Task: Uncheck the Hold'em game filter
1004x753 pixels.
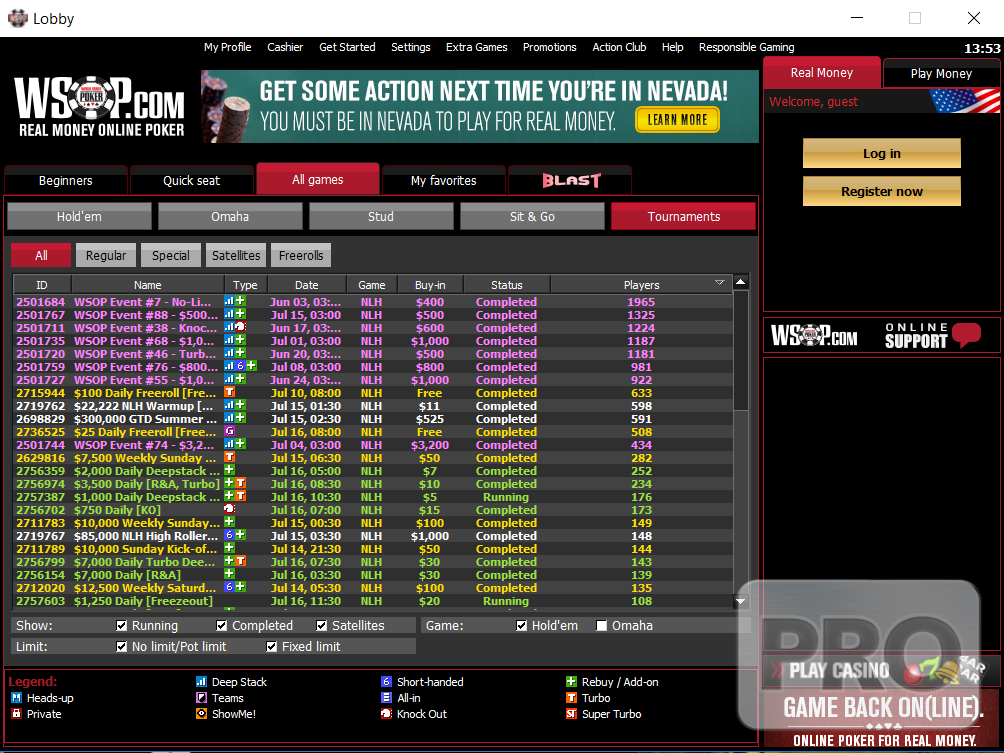Action: coord(522,626)
